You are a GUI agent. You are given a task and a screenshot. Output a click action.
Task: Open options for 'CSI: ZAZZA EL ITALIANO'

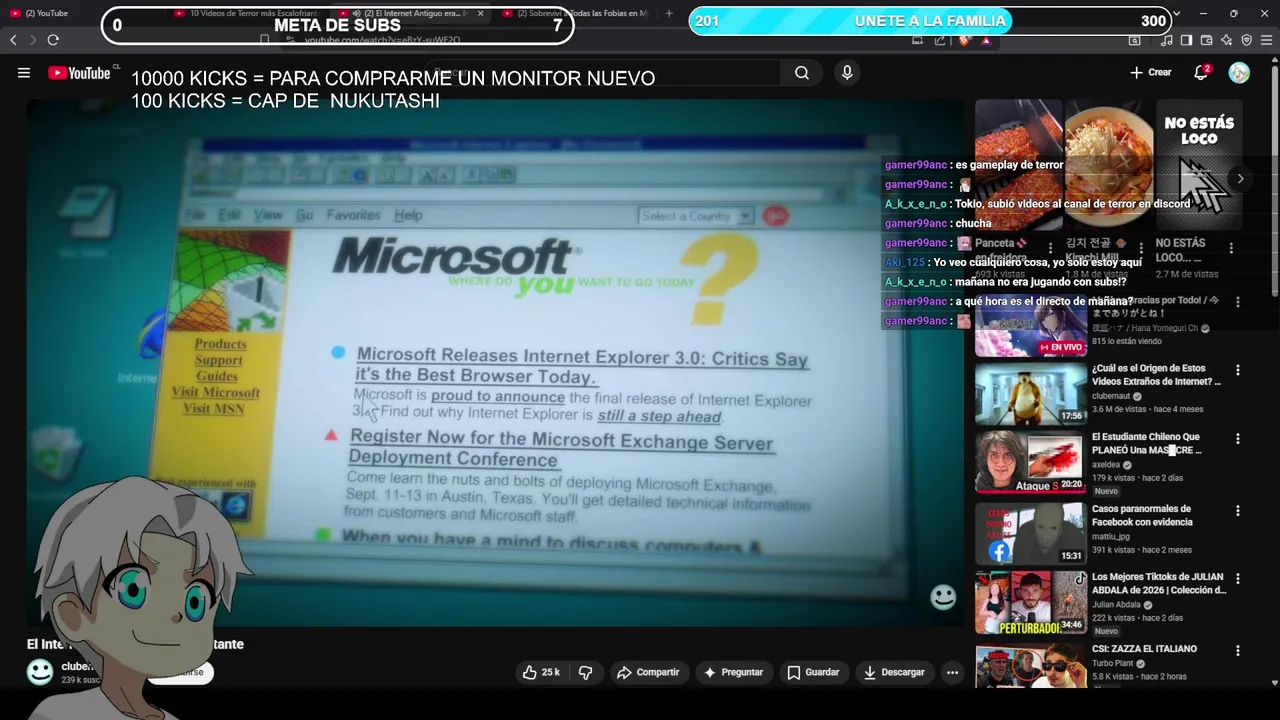coord(1238,650)
